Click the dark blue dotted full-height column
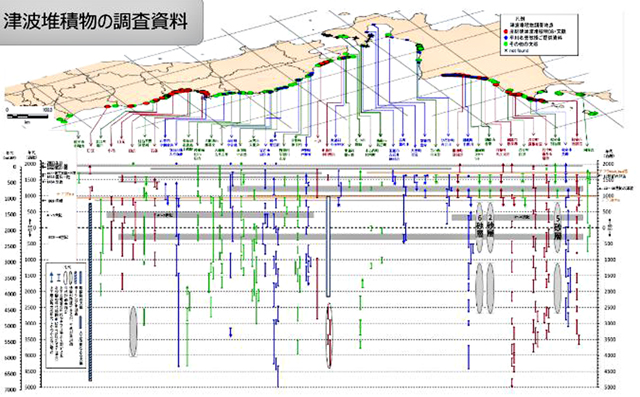This screenshot has width=640, height=397. coord(90,292)
